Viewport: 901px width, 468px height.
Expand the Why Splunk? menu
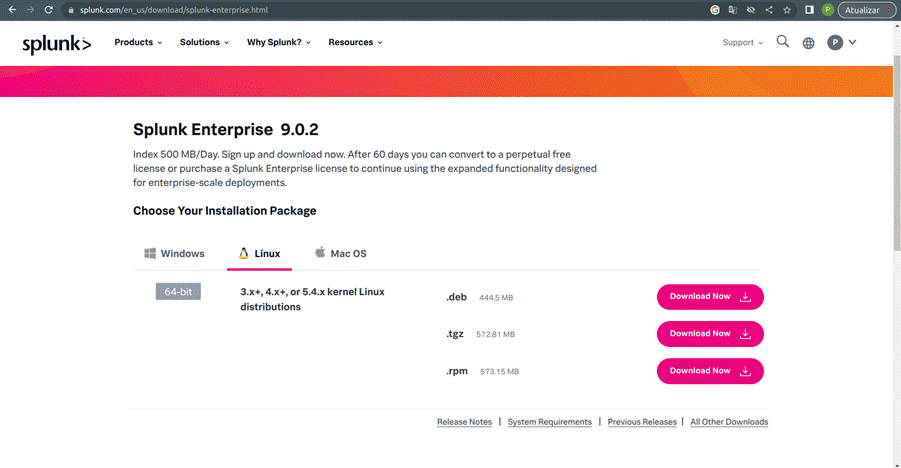279,43
